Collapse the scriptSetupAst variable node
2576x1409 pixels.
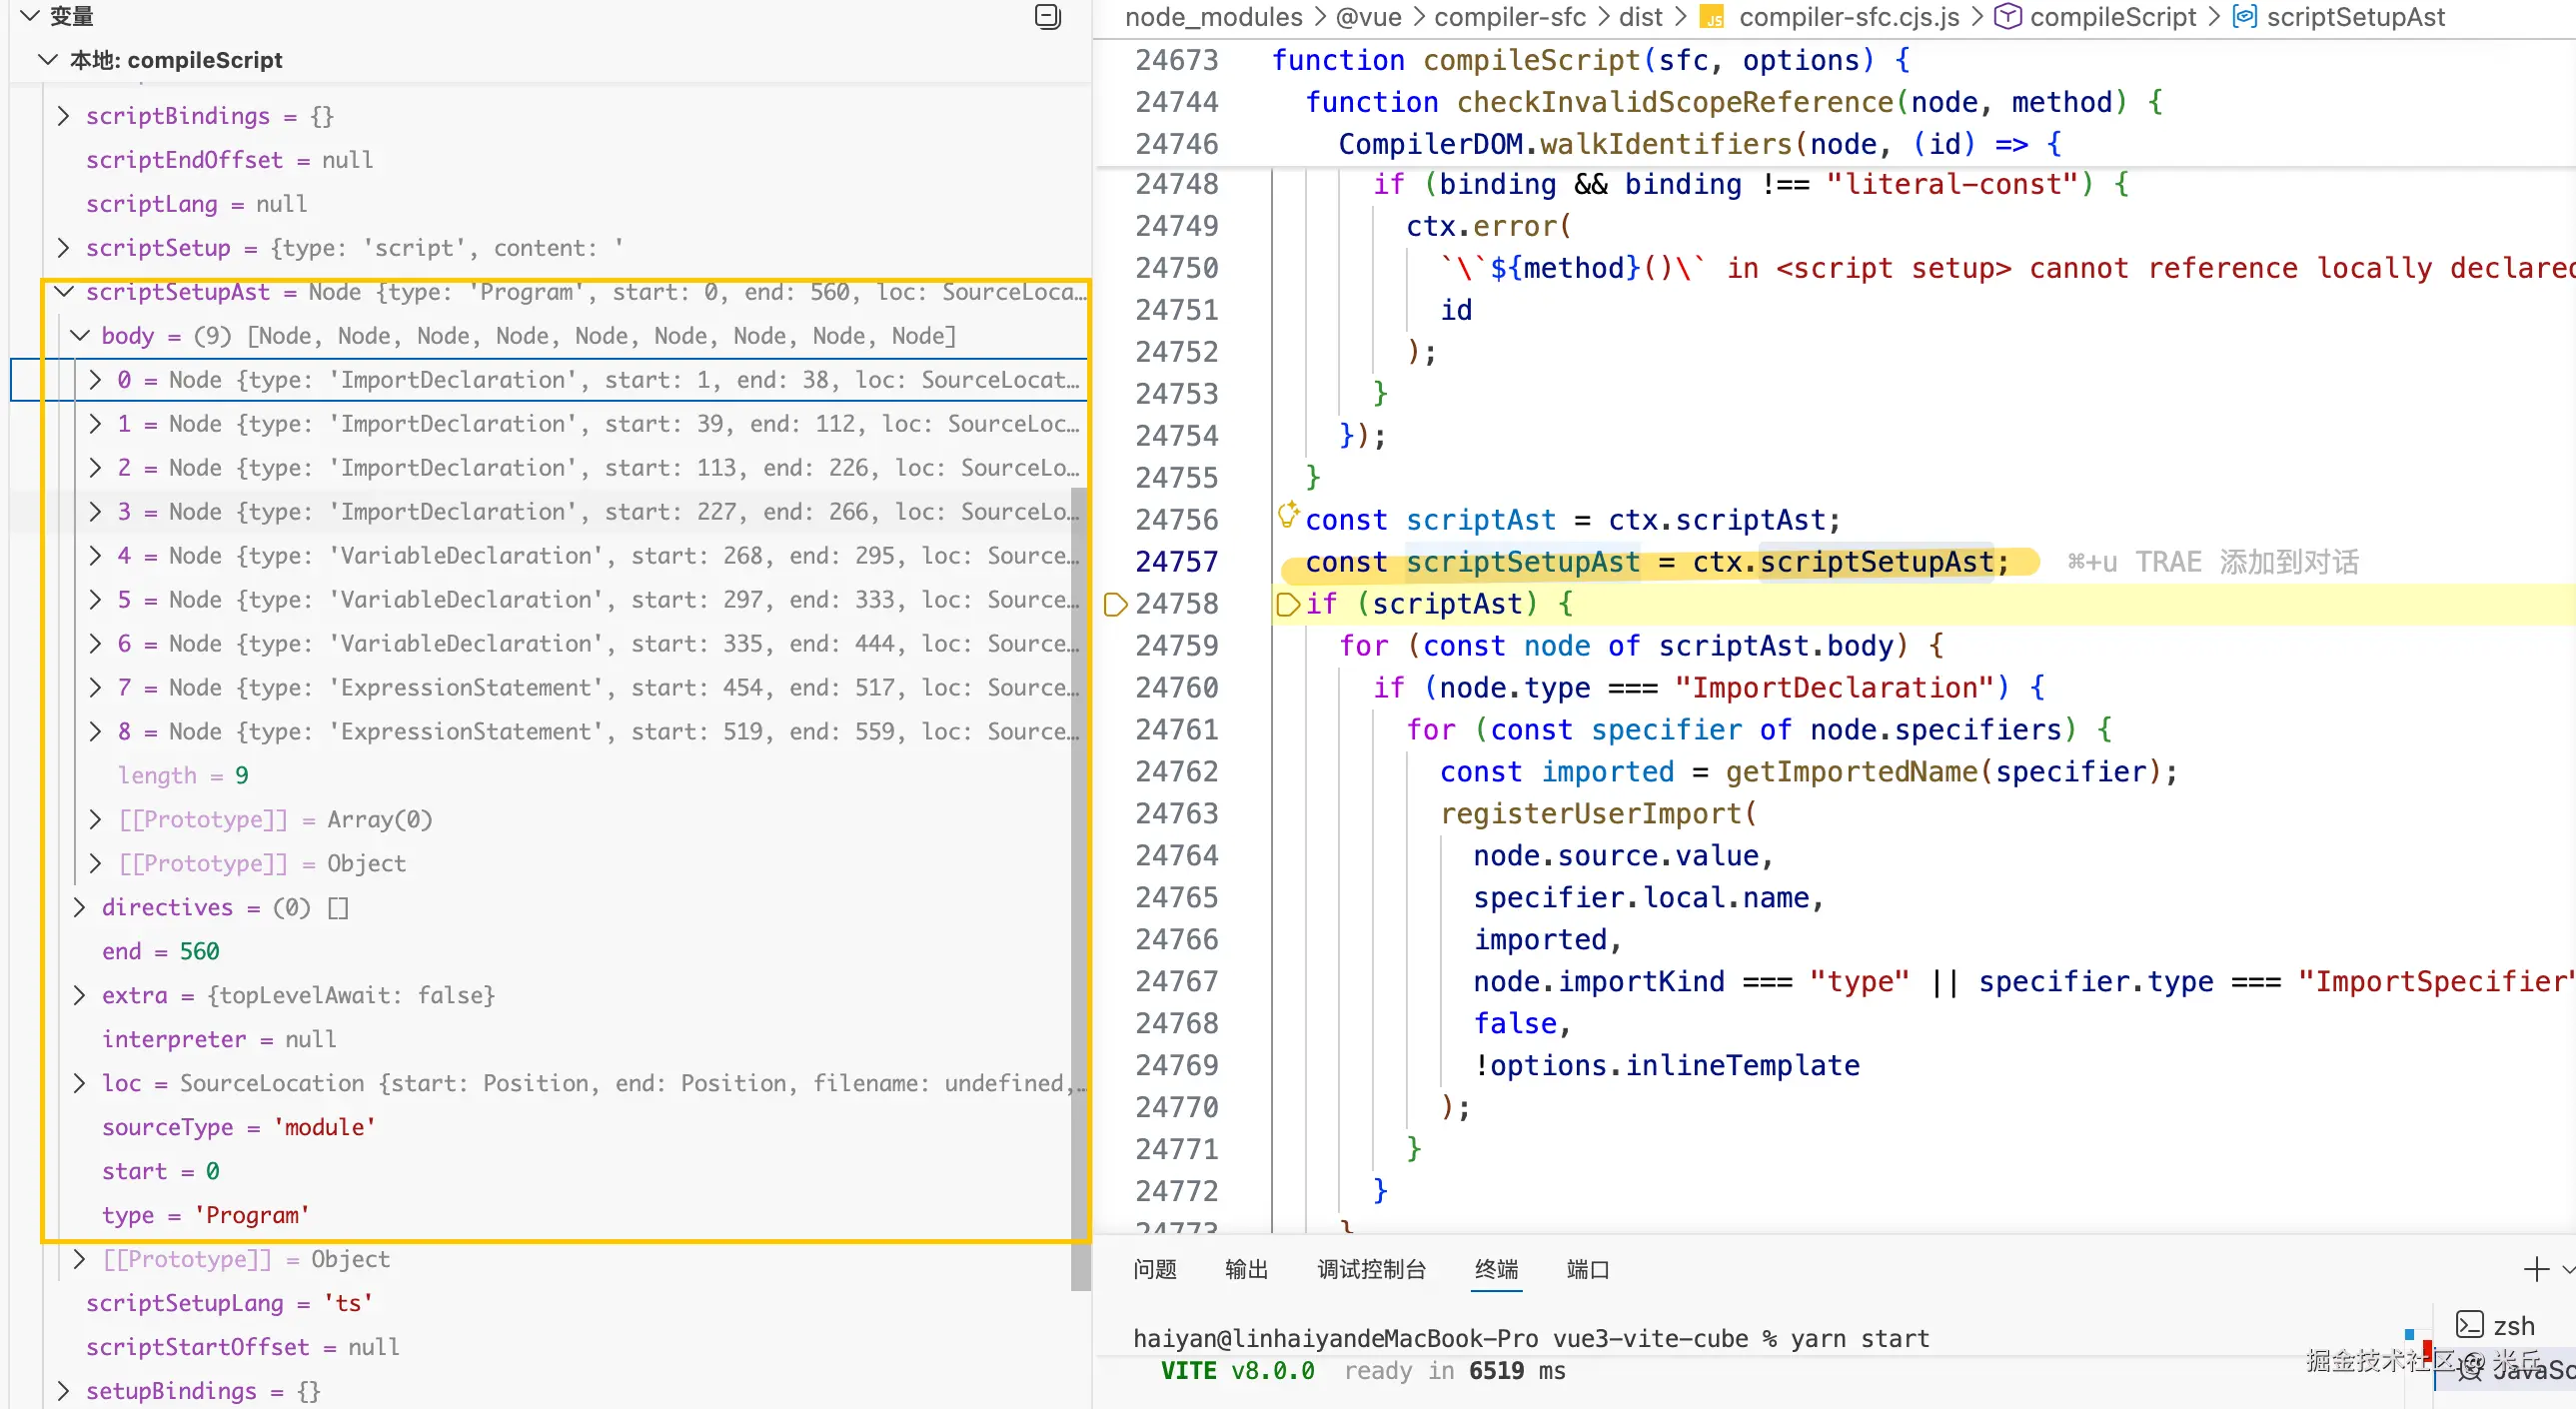click(x=64, y=292)
